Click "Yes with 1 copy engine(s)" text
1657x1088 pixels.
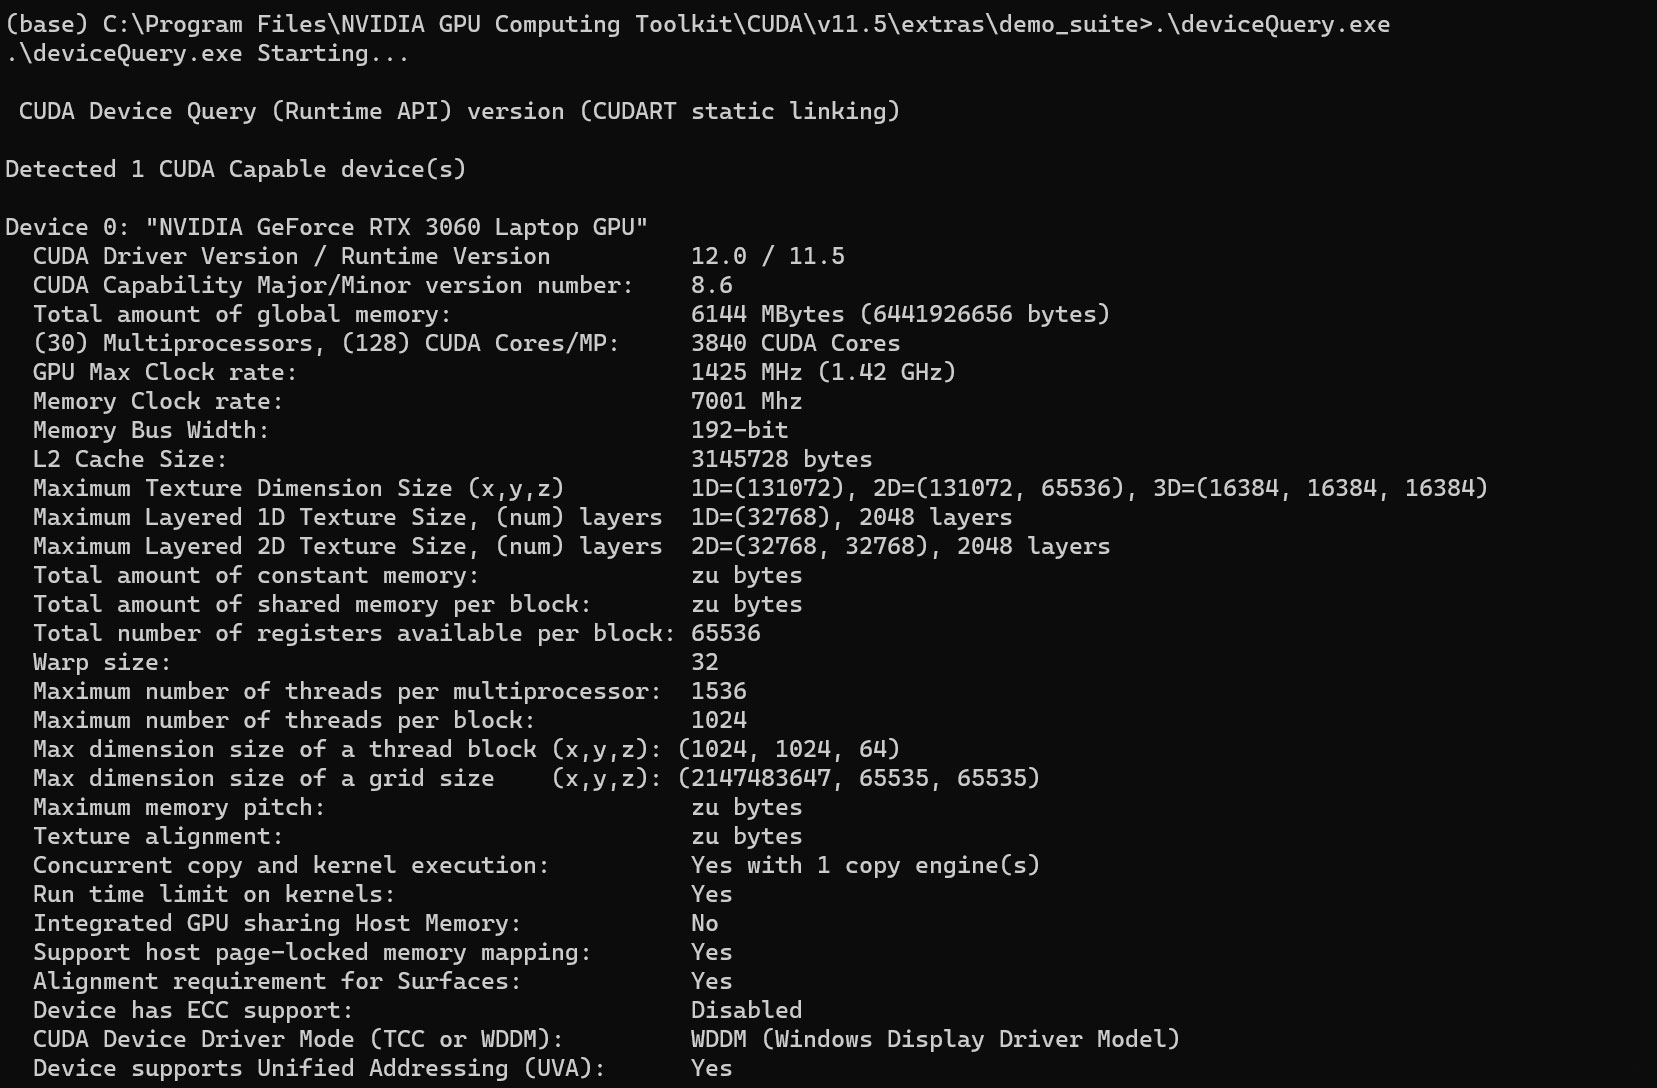click(865, 865)
